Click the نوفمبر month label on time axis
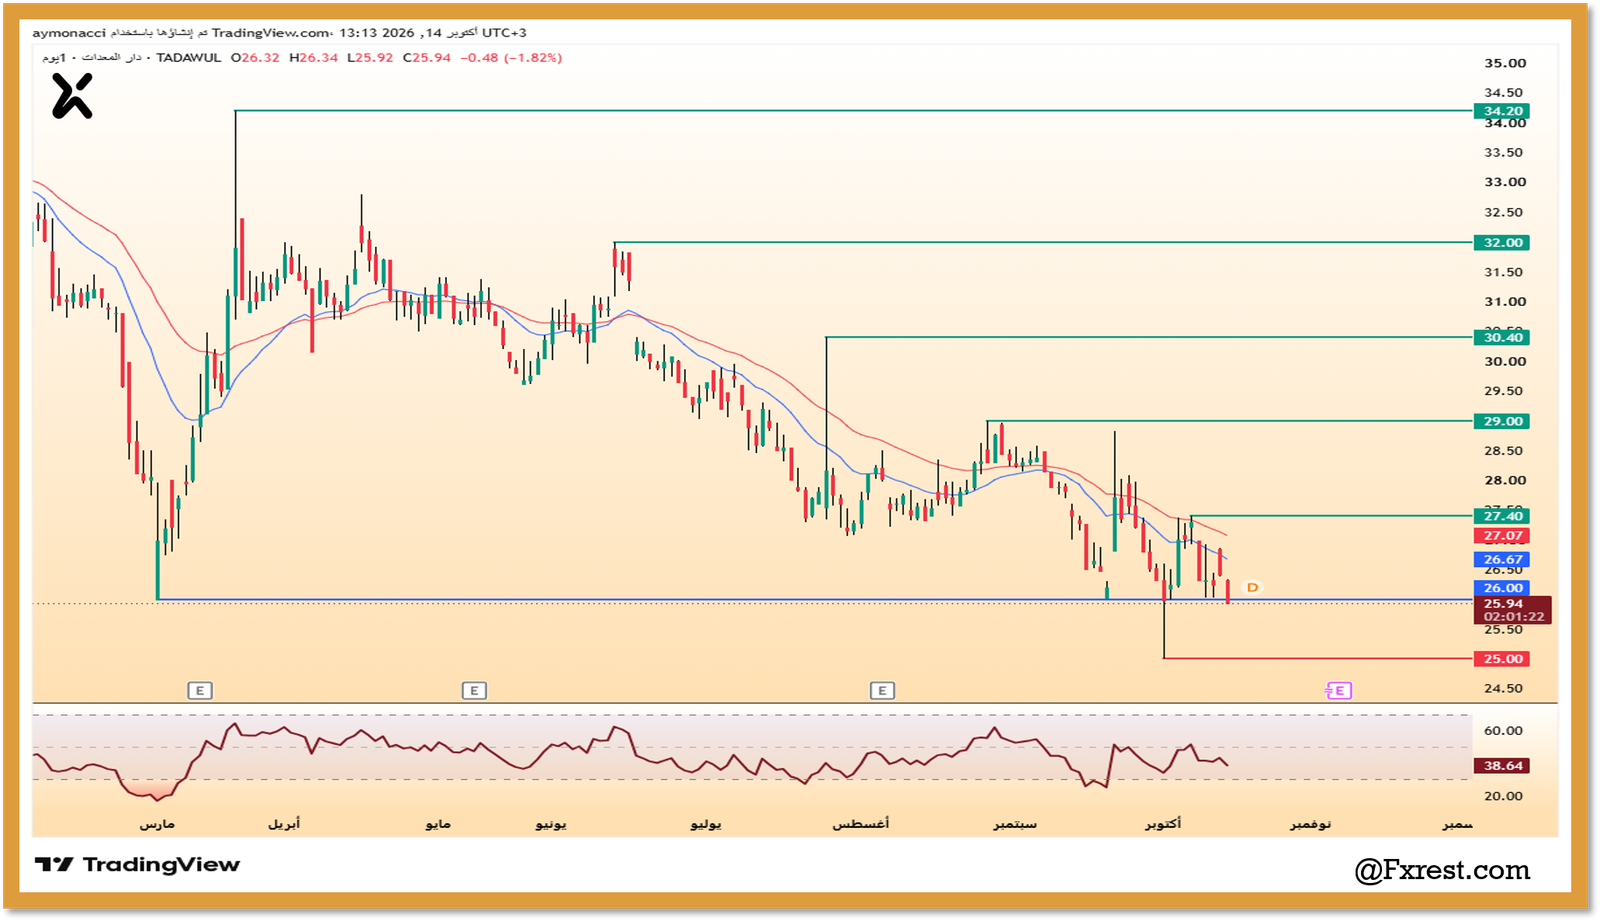The image size is (1600, 921). pos(1310,824)
